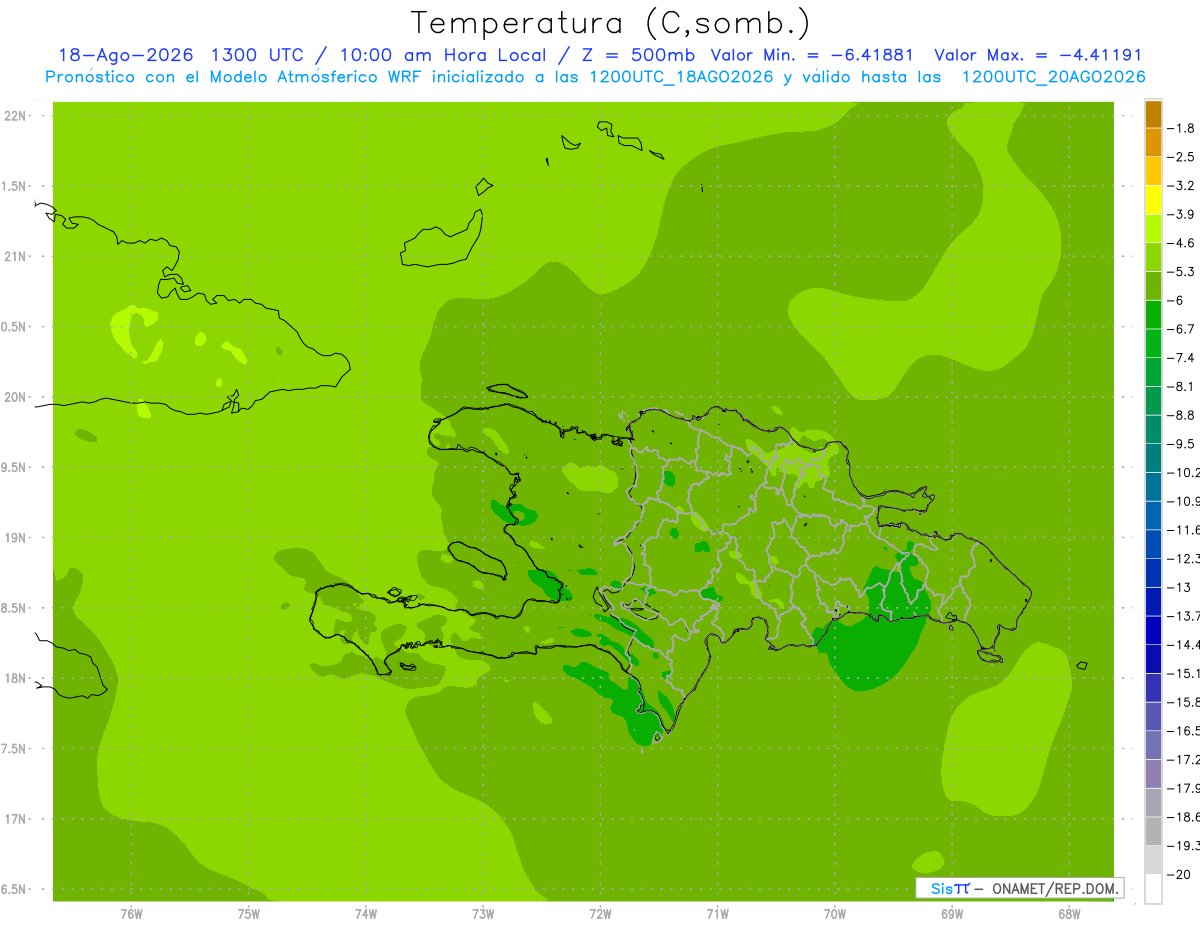Click the -8.1 colorbar value

pyautogui.click(x=1182, y=386)
